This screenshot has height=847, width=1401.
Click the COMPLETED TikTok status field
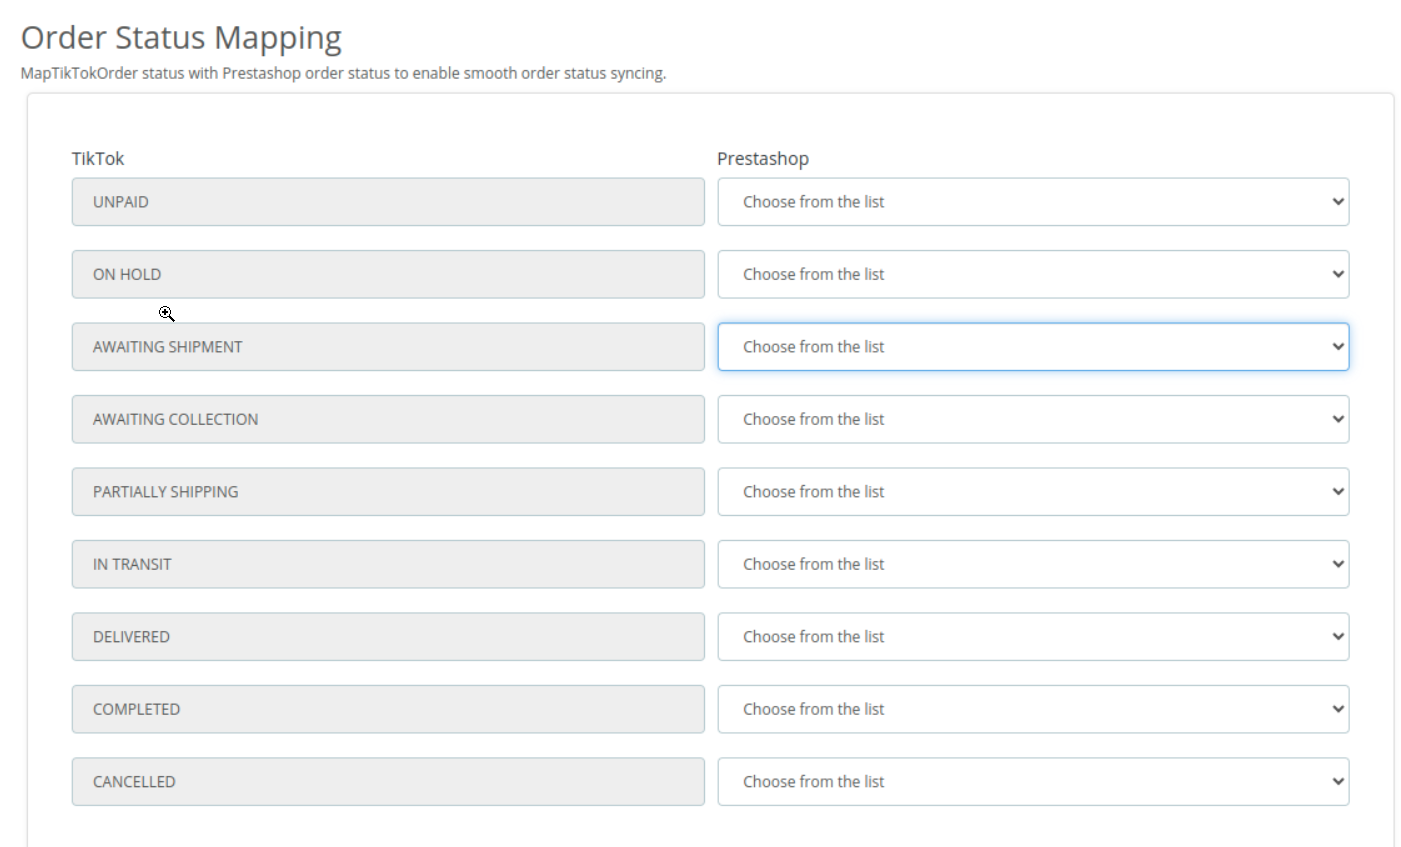[388, 709]
